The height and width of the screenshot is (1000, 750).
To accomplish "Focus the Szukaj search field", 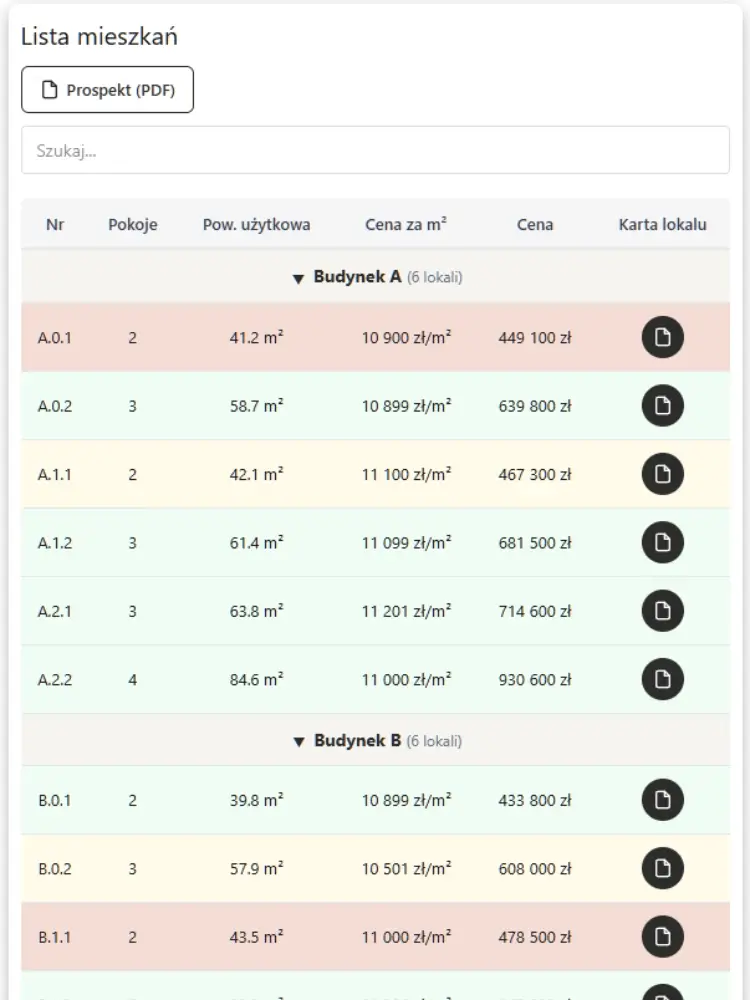I will tap(375, 150).
